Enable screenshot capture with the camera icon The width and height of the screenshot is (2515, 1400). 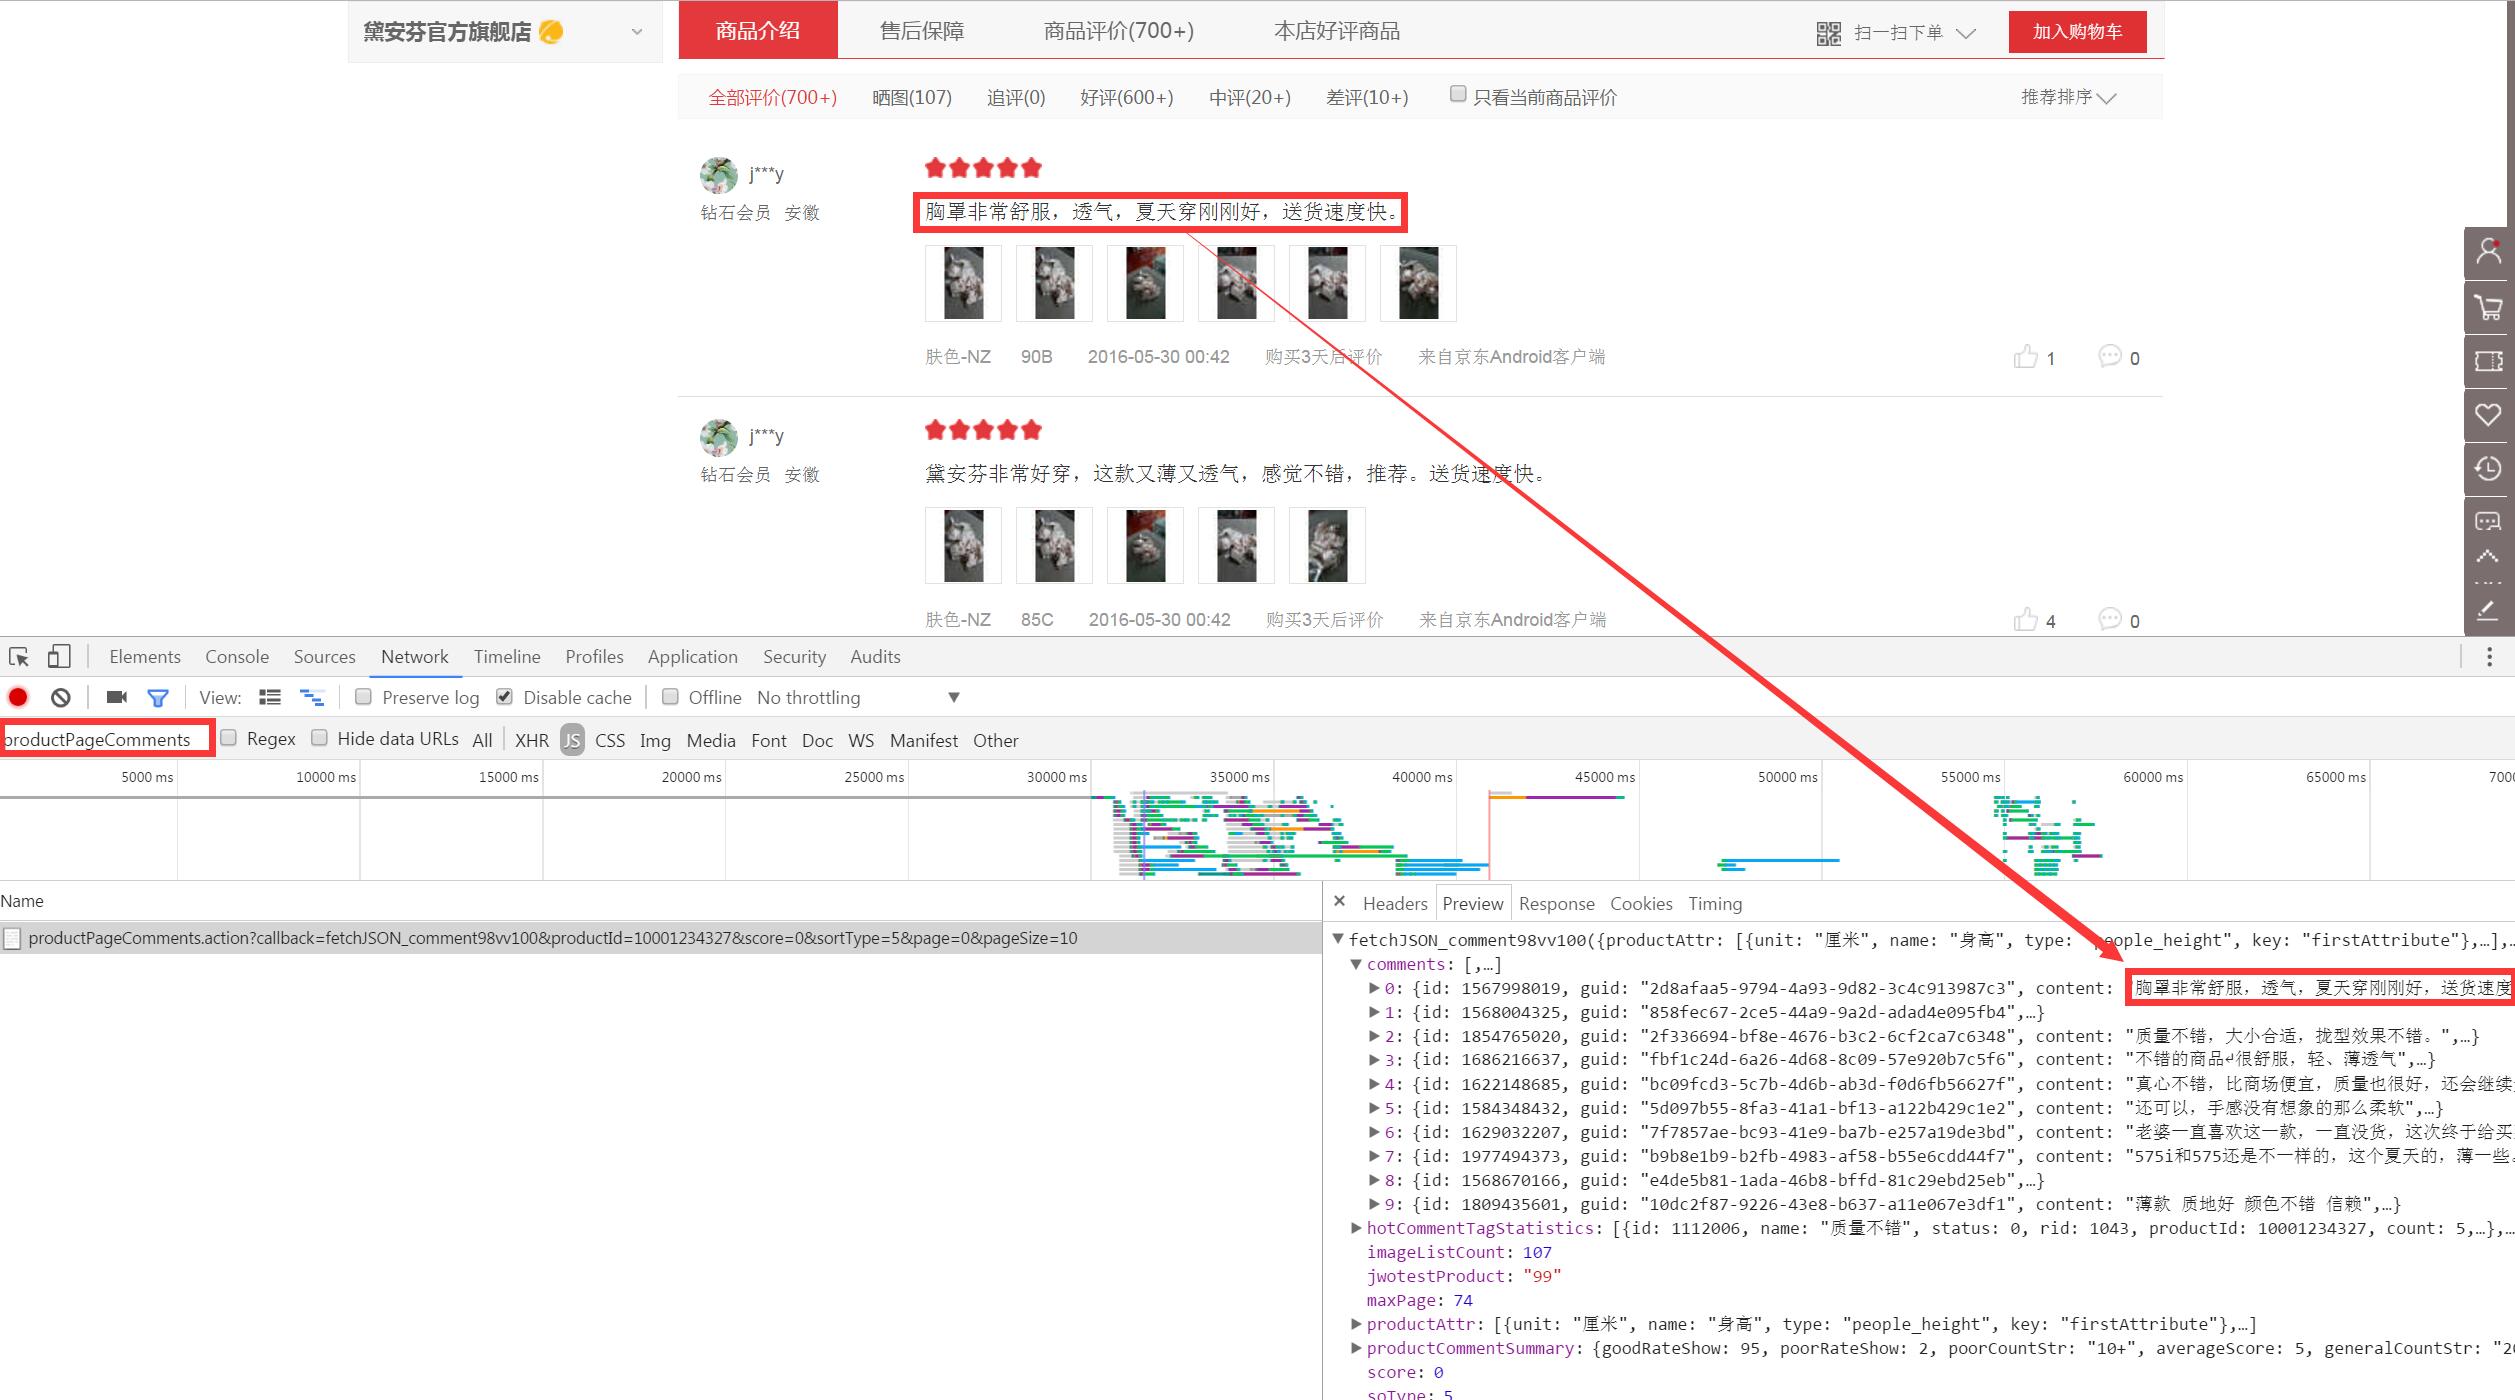115,697
